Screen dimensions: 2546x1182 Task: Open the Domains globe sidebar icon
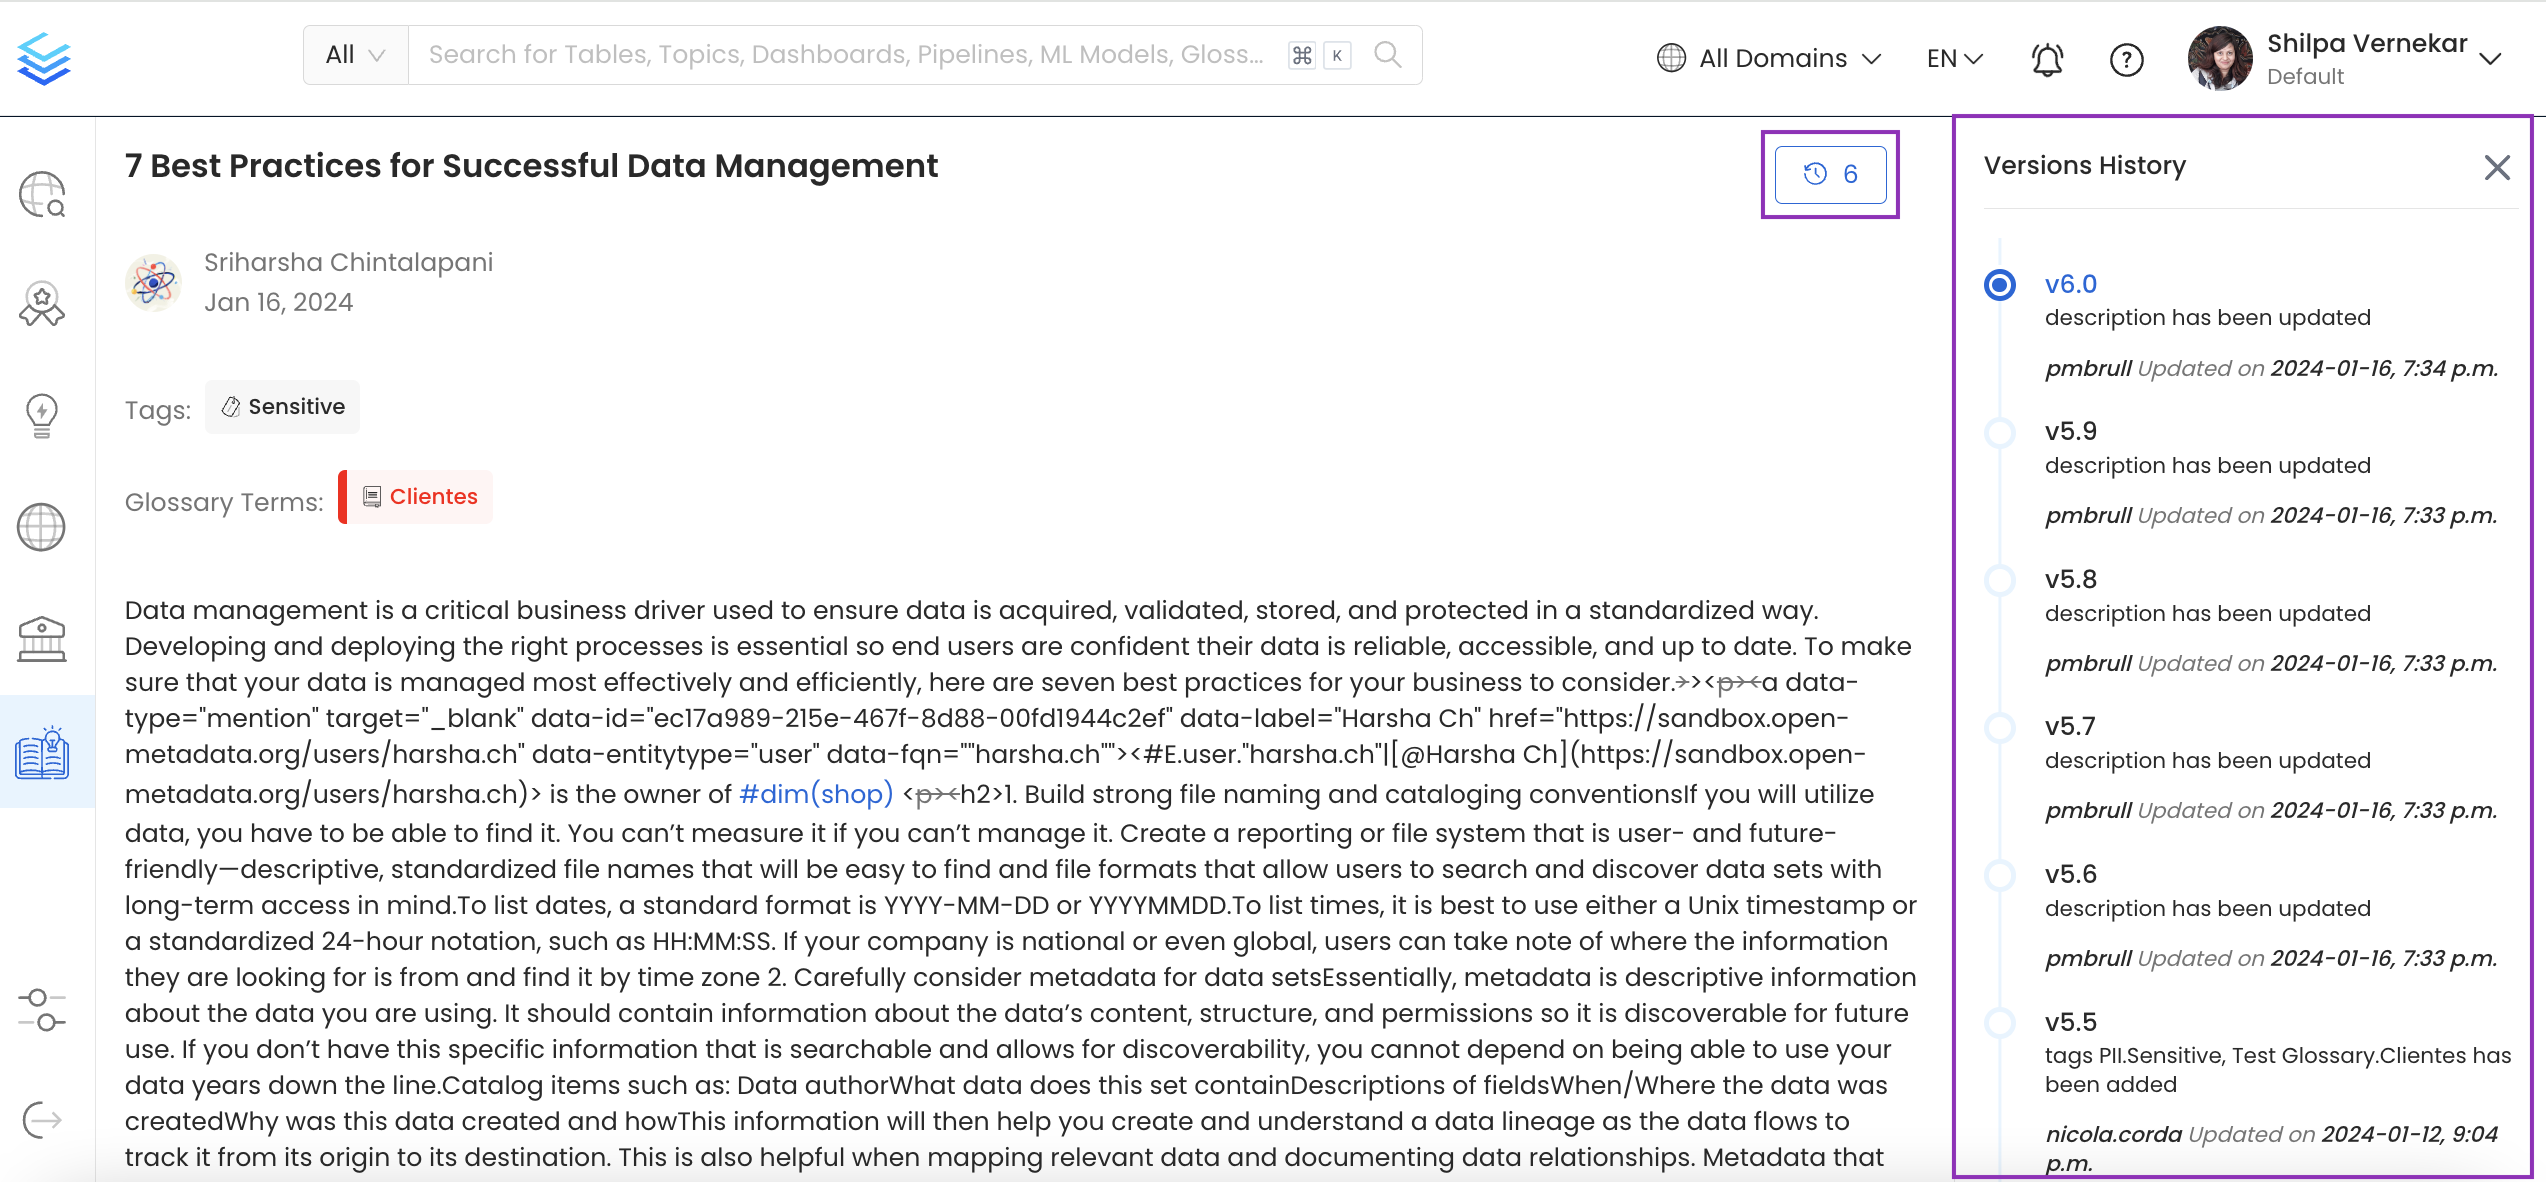click(x=42, y=527)
